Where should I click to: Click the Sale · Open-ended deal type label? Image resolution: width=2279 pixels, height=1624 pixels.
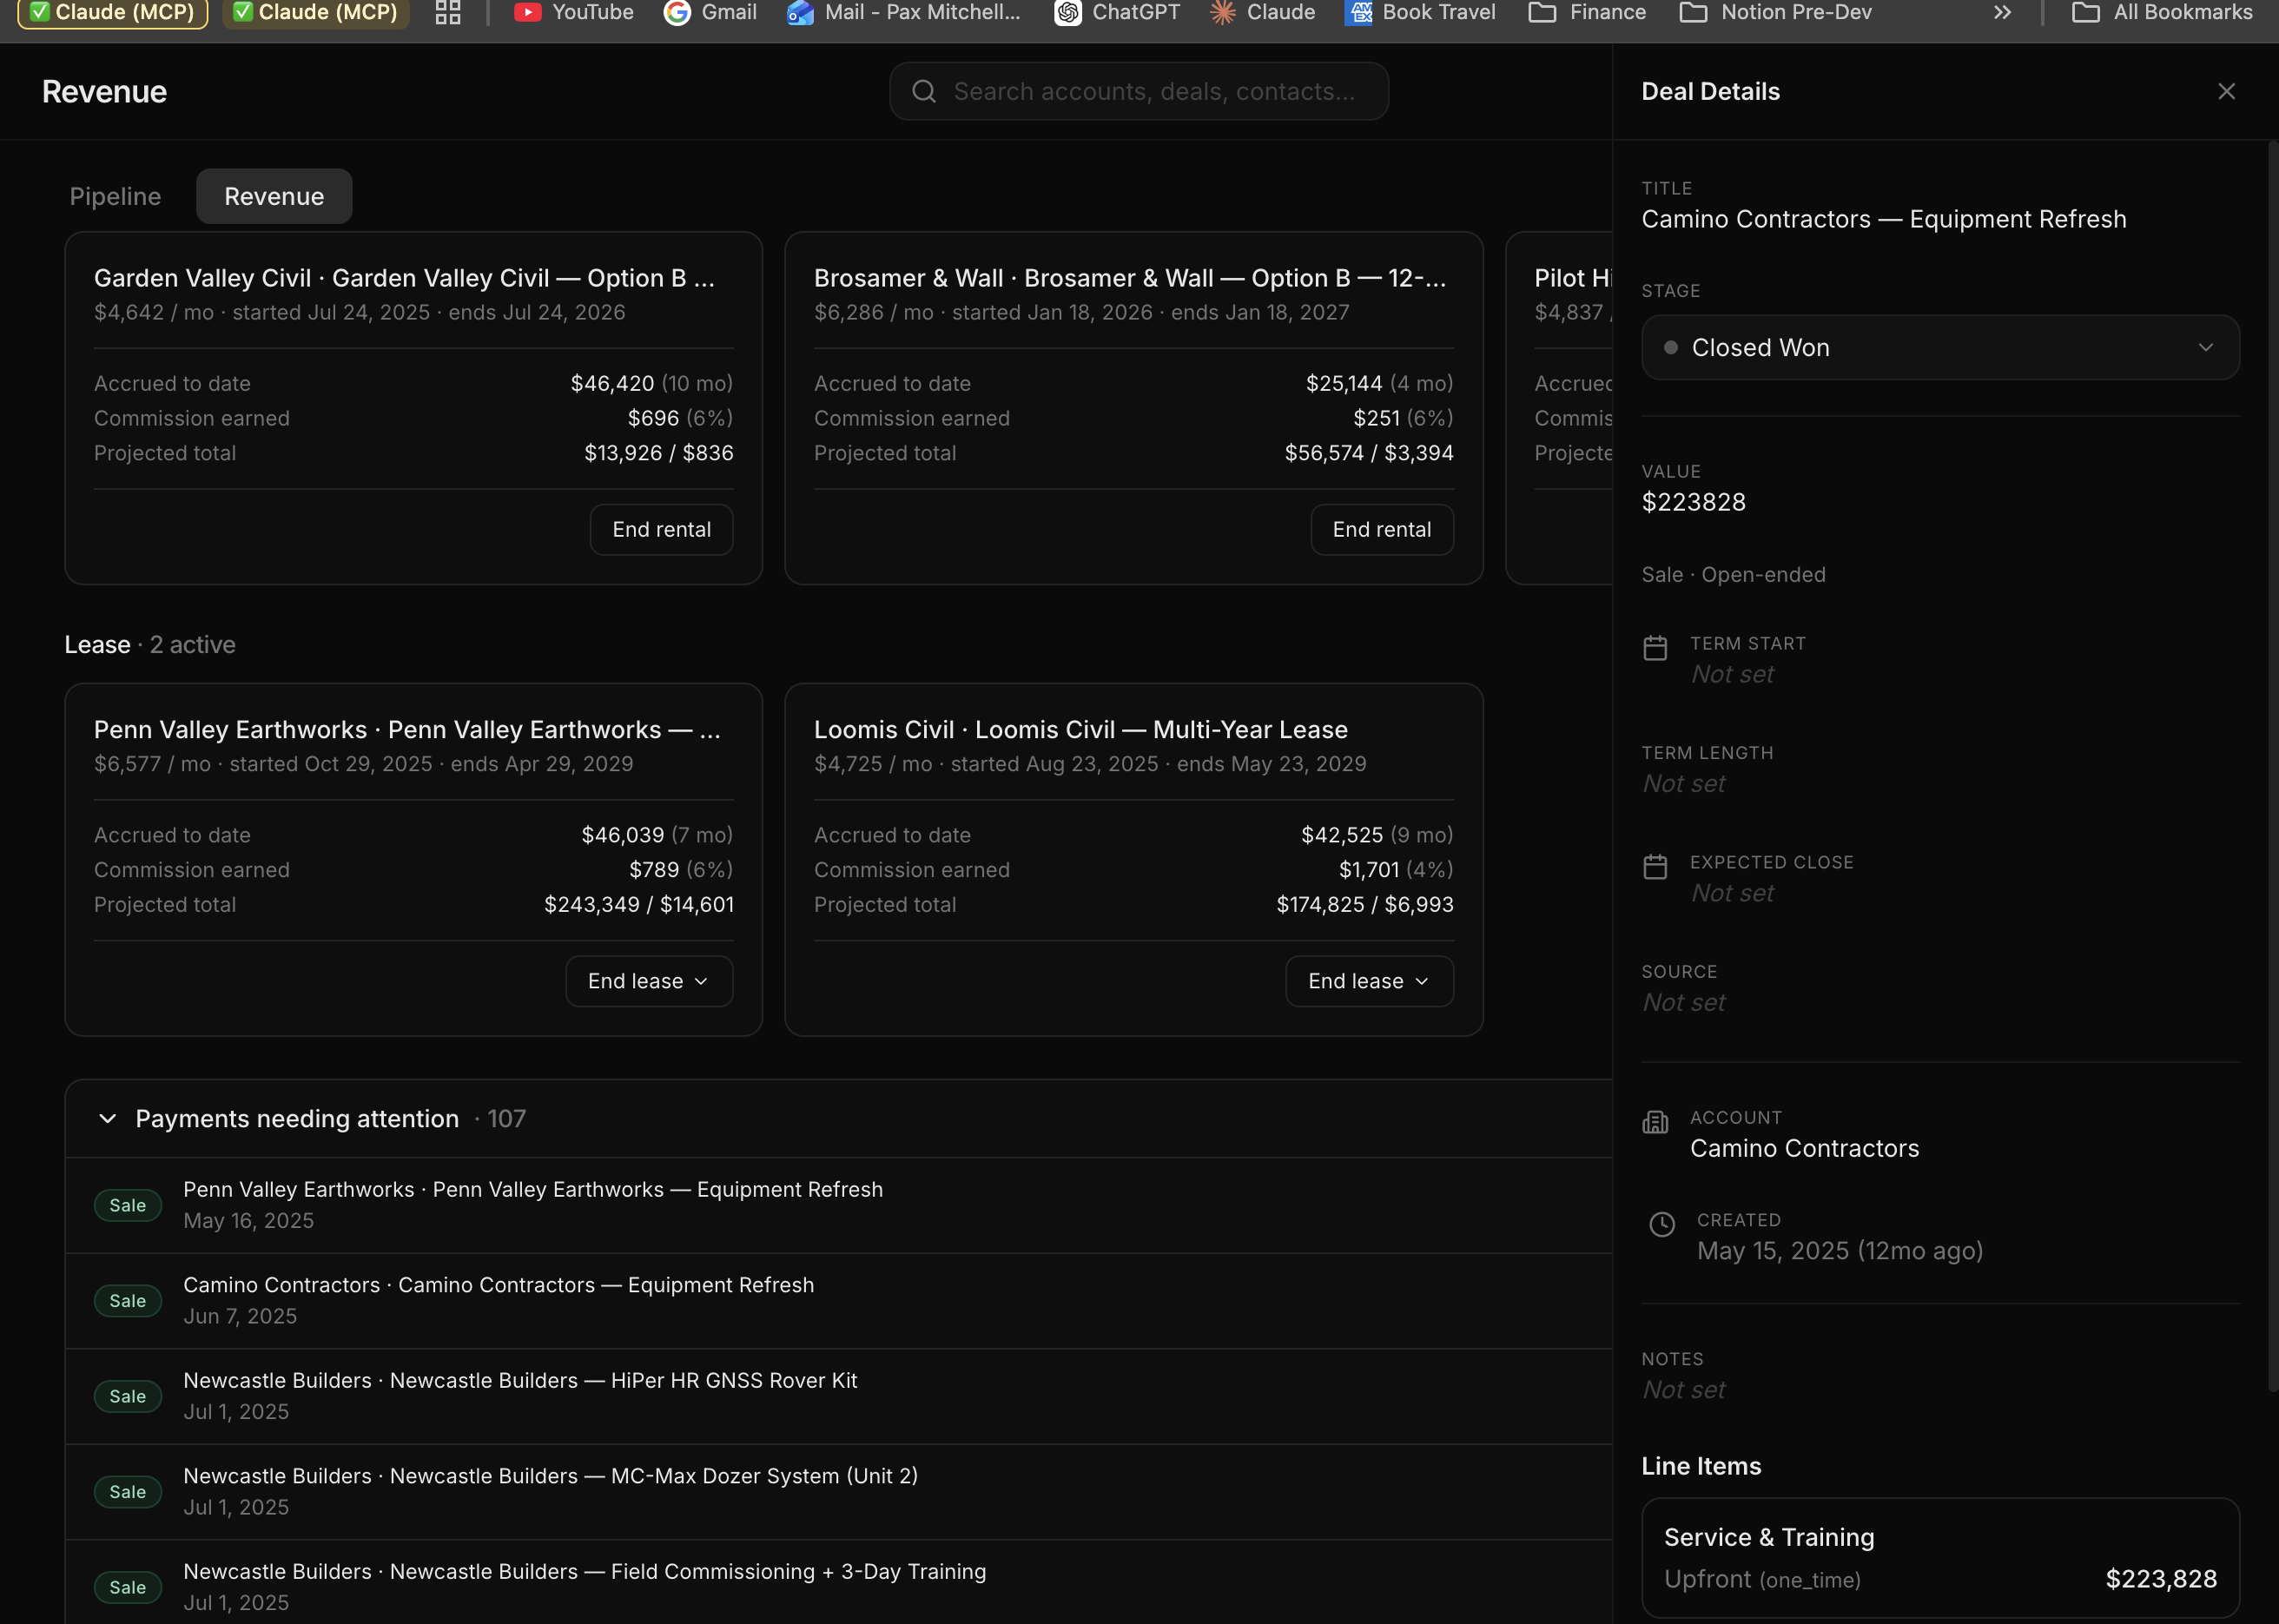pos(1733,574)
